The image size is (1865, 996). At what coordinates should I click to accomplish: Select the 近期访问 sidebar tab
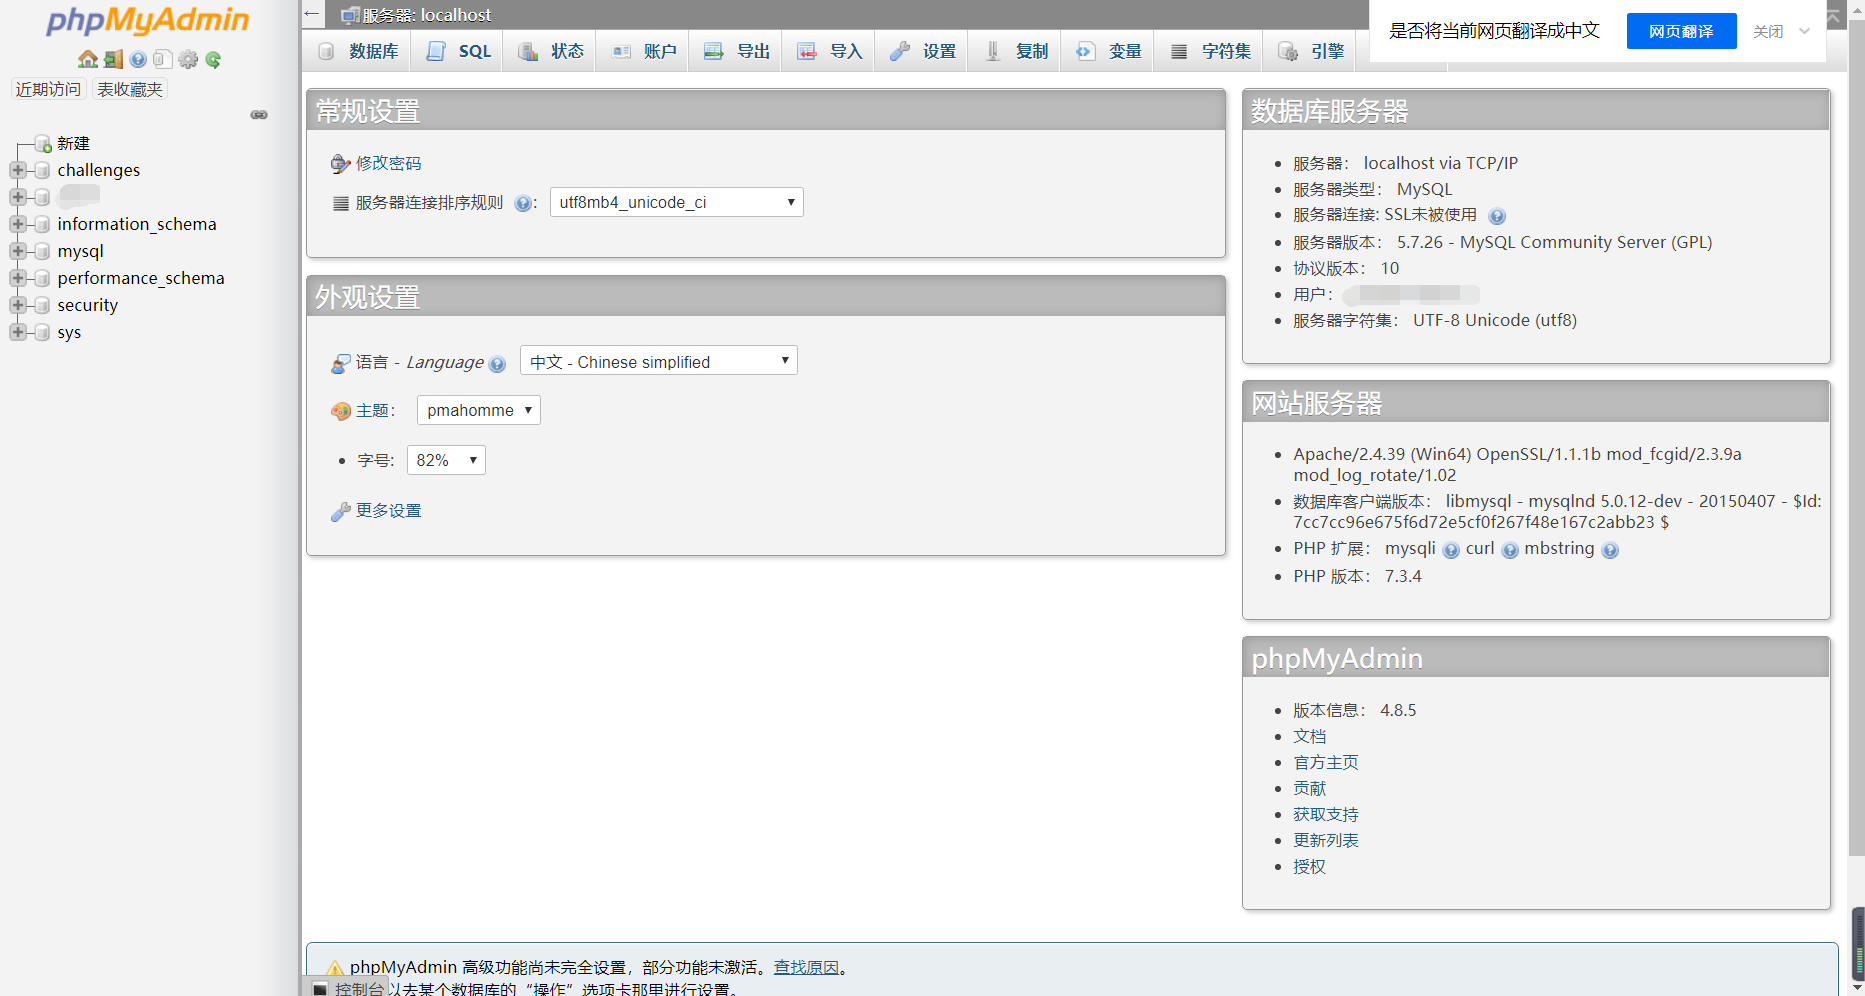tap(48, 89)
